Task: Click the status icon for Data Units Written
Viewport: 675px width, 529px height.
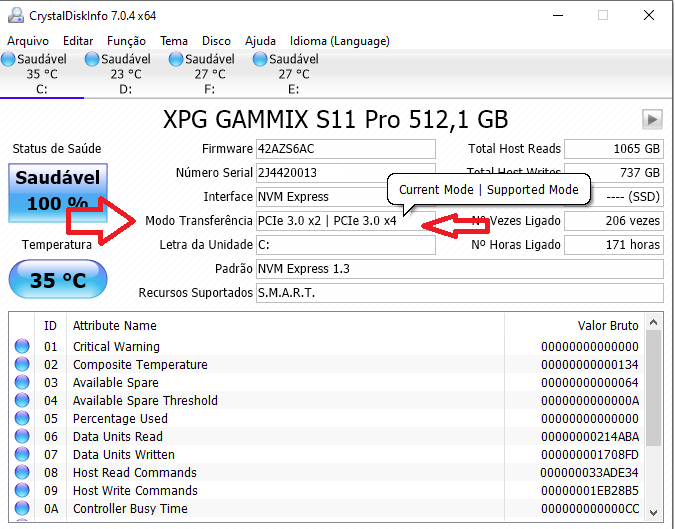Action: click(x=22, y=455)
